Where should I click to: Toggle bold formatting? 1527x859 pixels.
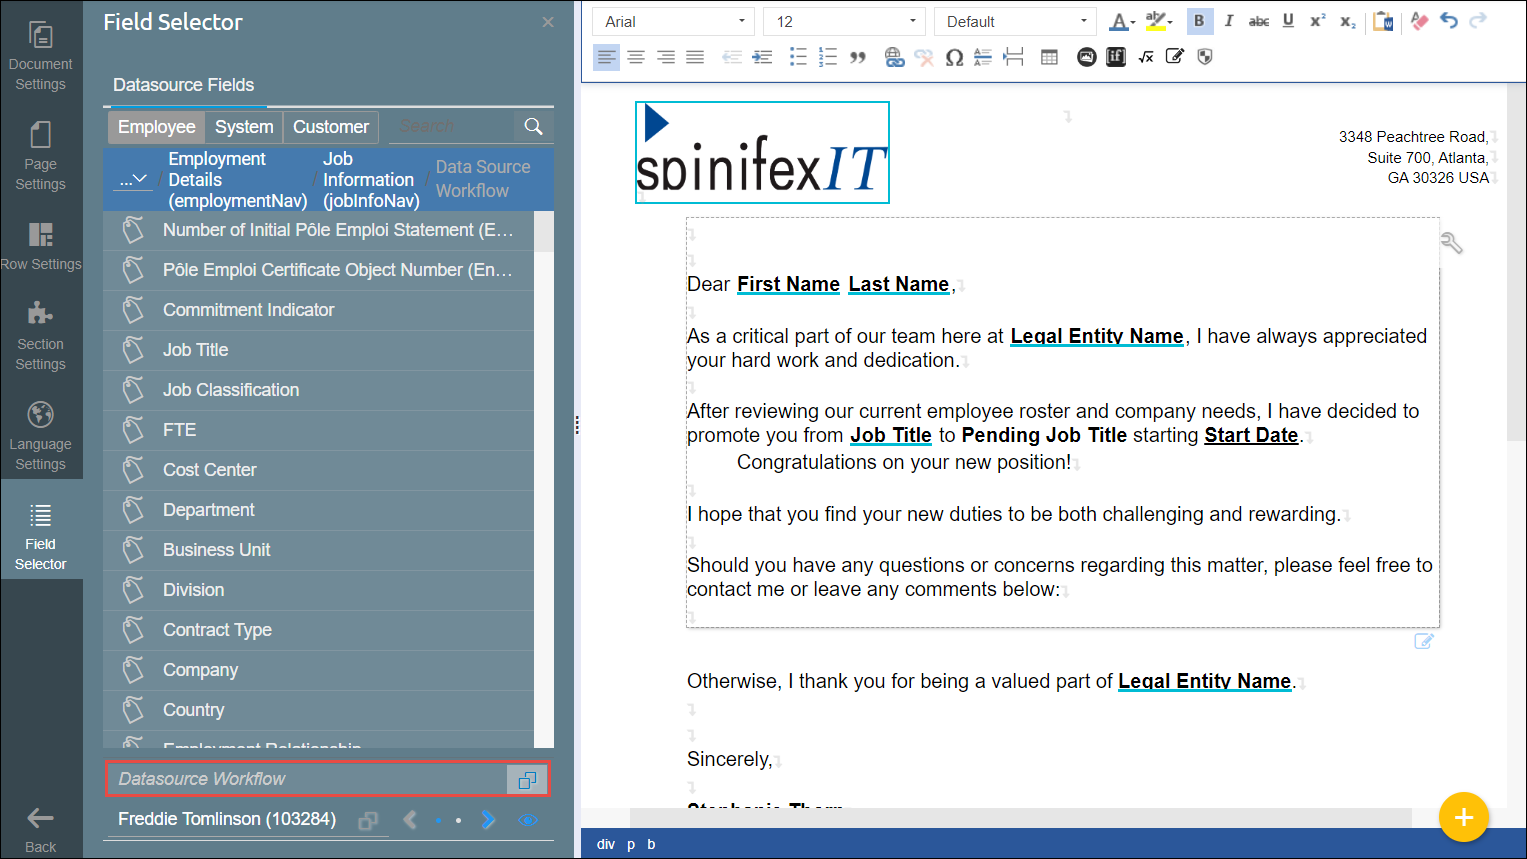coord(1199,21)
